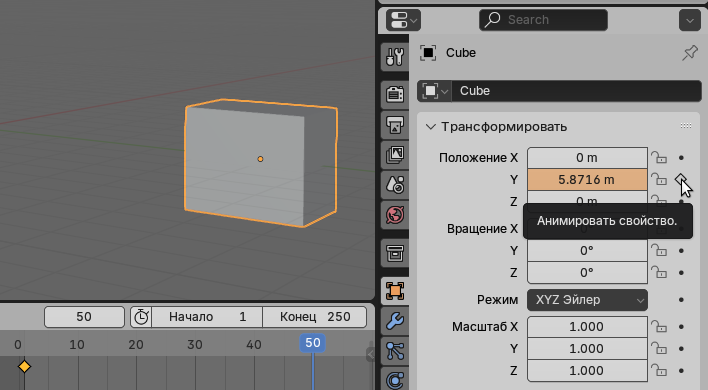Open the Scene properties tab
Image resolution: width=708 pixels, height=390 pixels.
pos(395,185)
